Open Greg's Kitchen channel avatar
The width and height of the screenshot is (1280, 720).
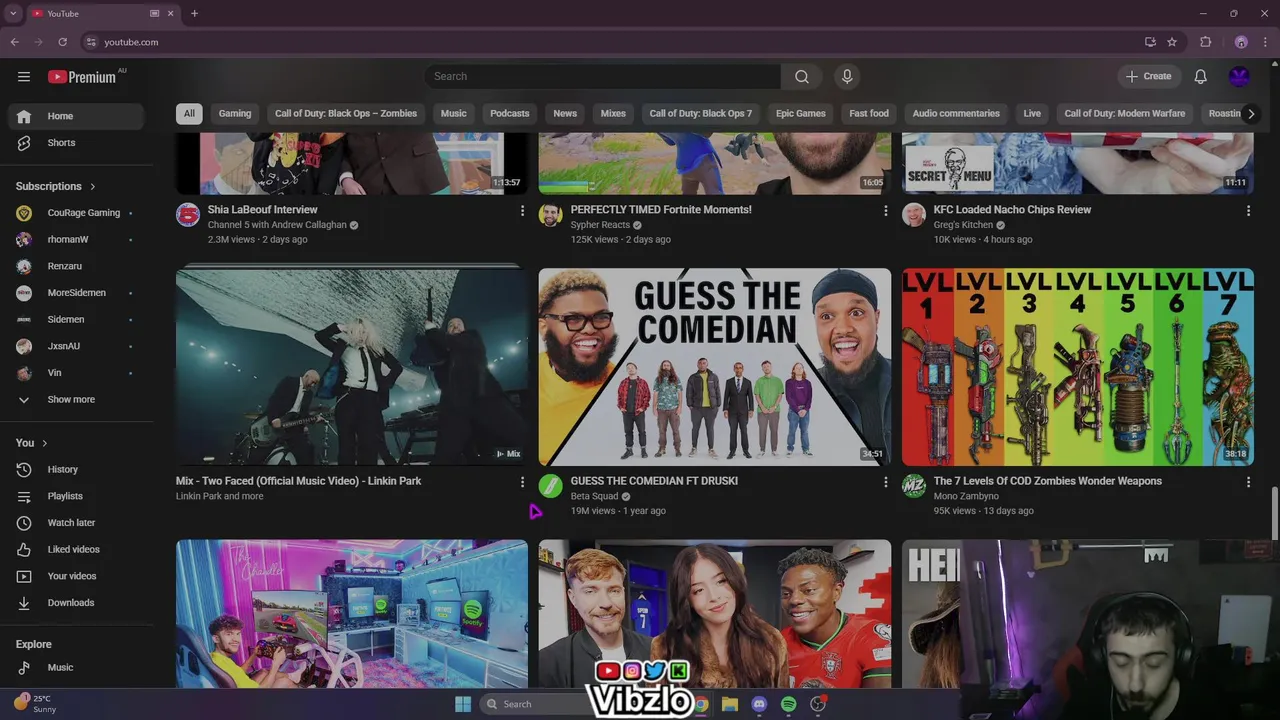pyautogui.click(x=914, y=215)
